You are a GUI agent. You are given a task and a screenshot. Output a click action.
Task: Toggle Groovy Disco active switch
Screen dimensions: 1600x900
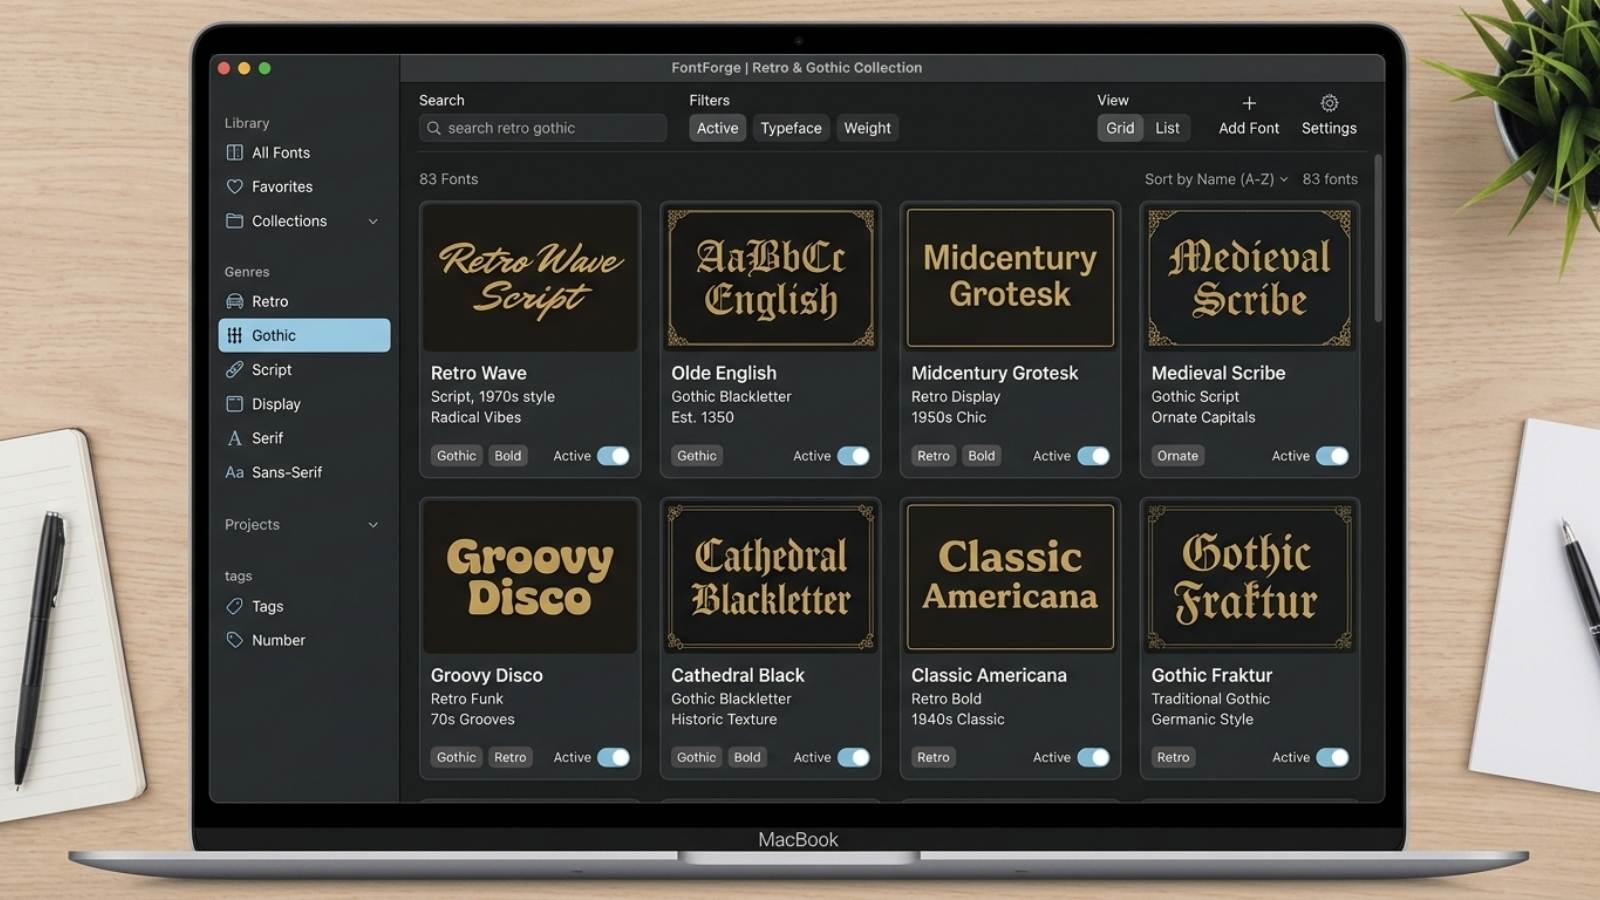(x=613, y=758)
